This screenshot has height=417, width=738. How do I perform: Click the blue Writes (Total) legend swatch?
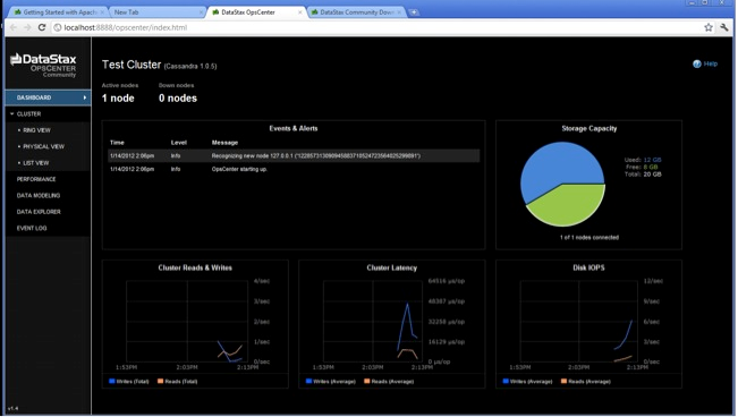pyautogui.click(x=112, y=381)
